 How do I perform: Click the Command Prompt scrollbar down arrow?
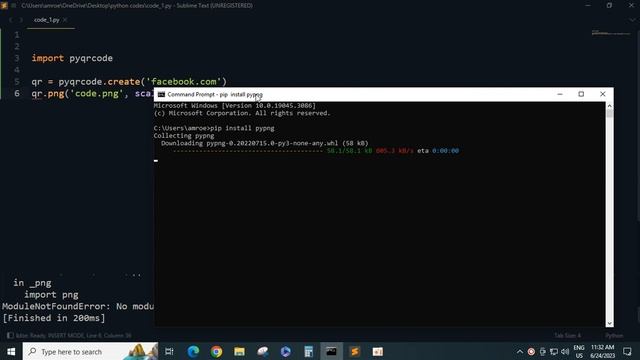[x=609, y=323]
